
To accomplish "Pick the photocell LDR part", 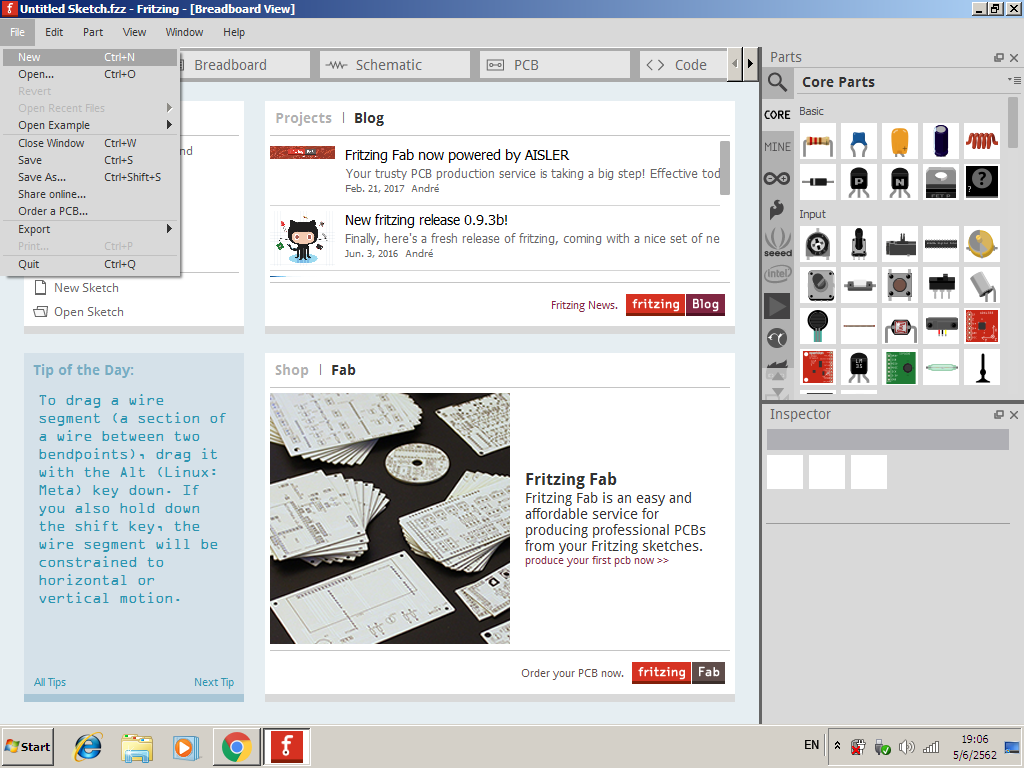I will point(900,326).
